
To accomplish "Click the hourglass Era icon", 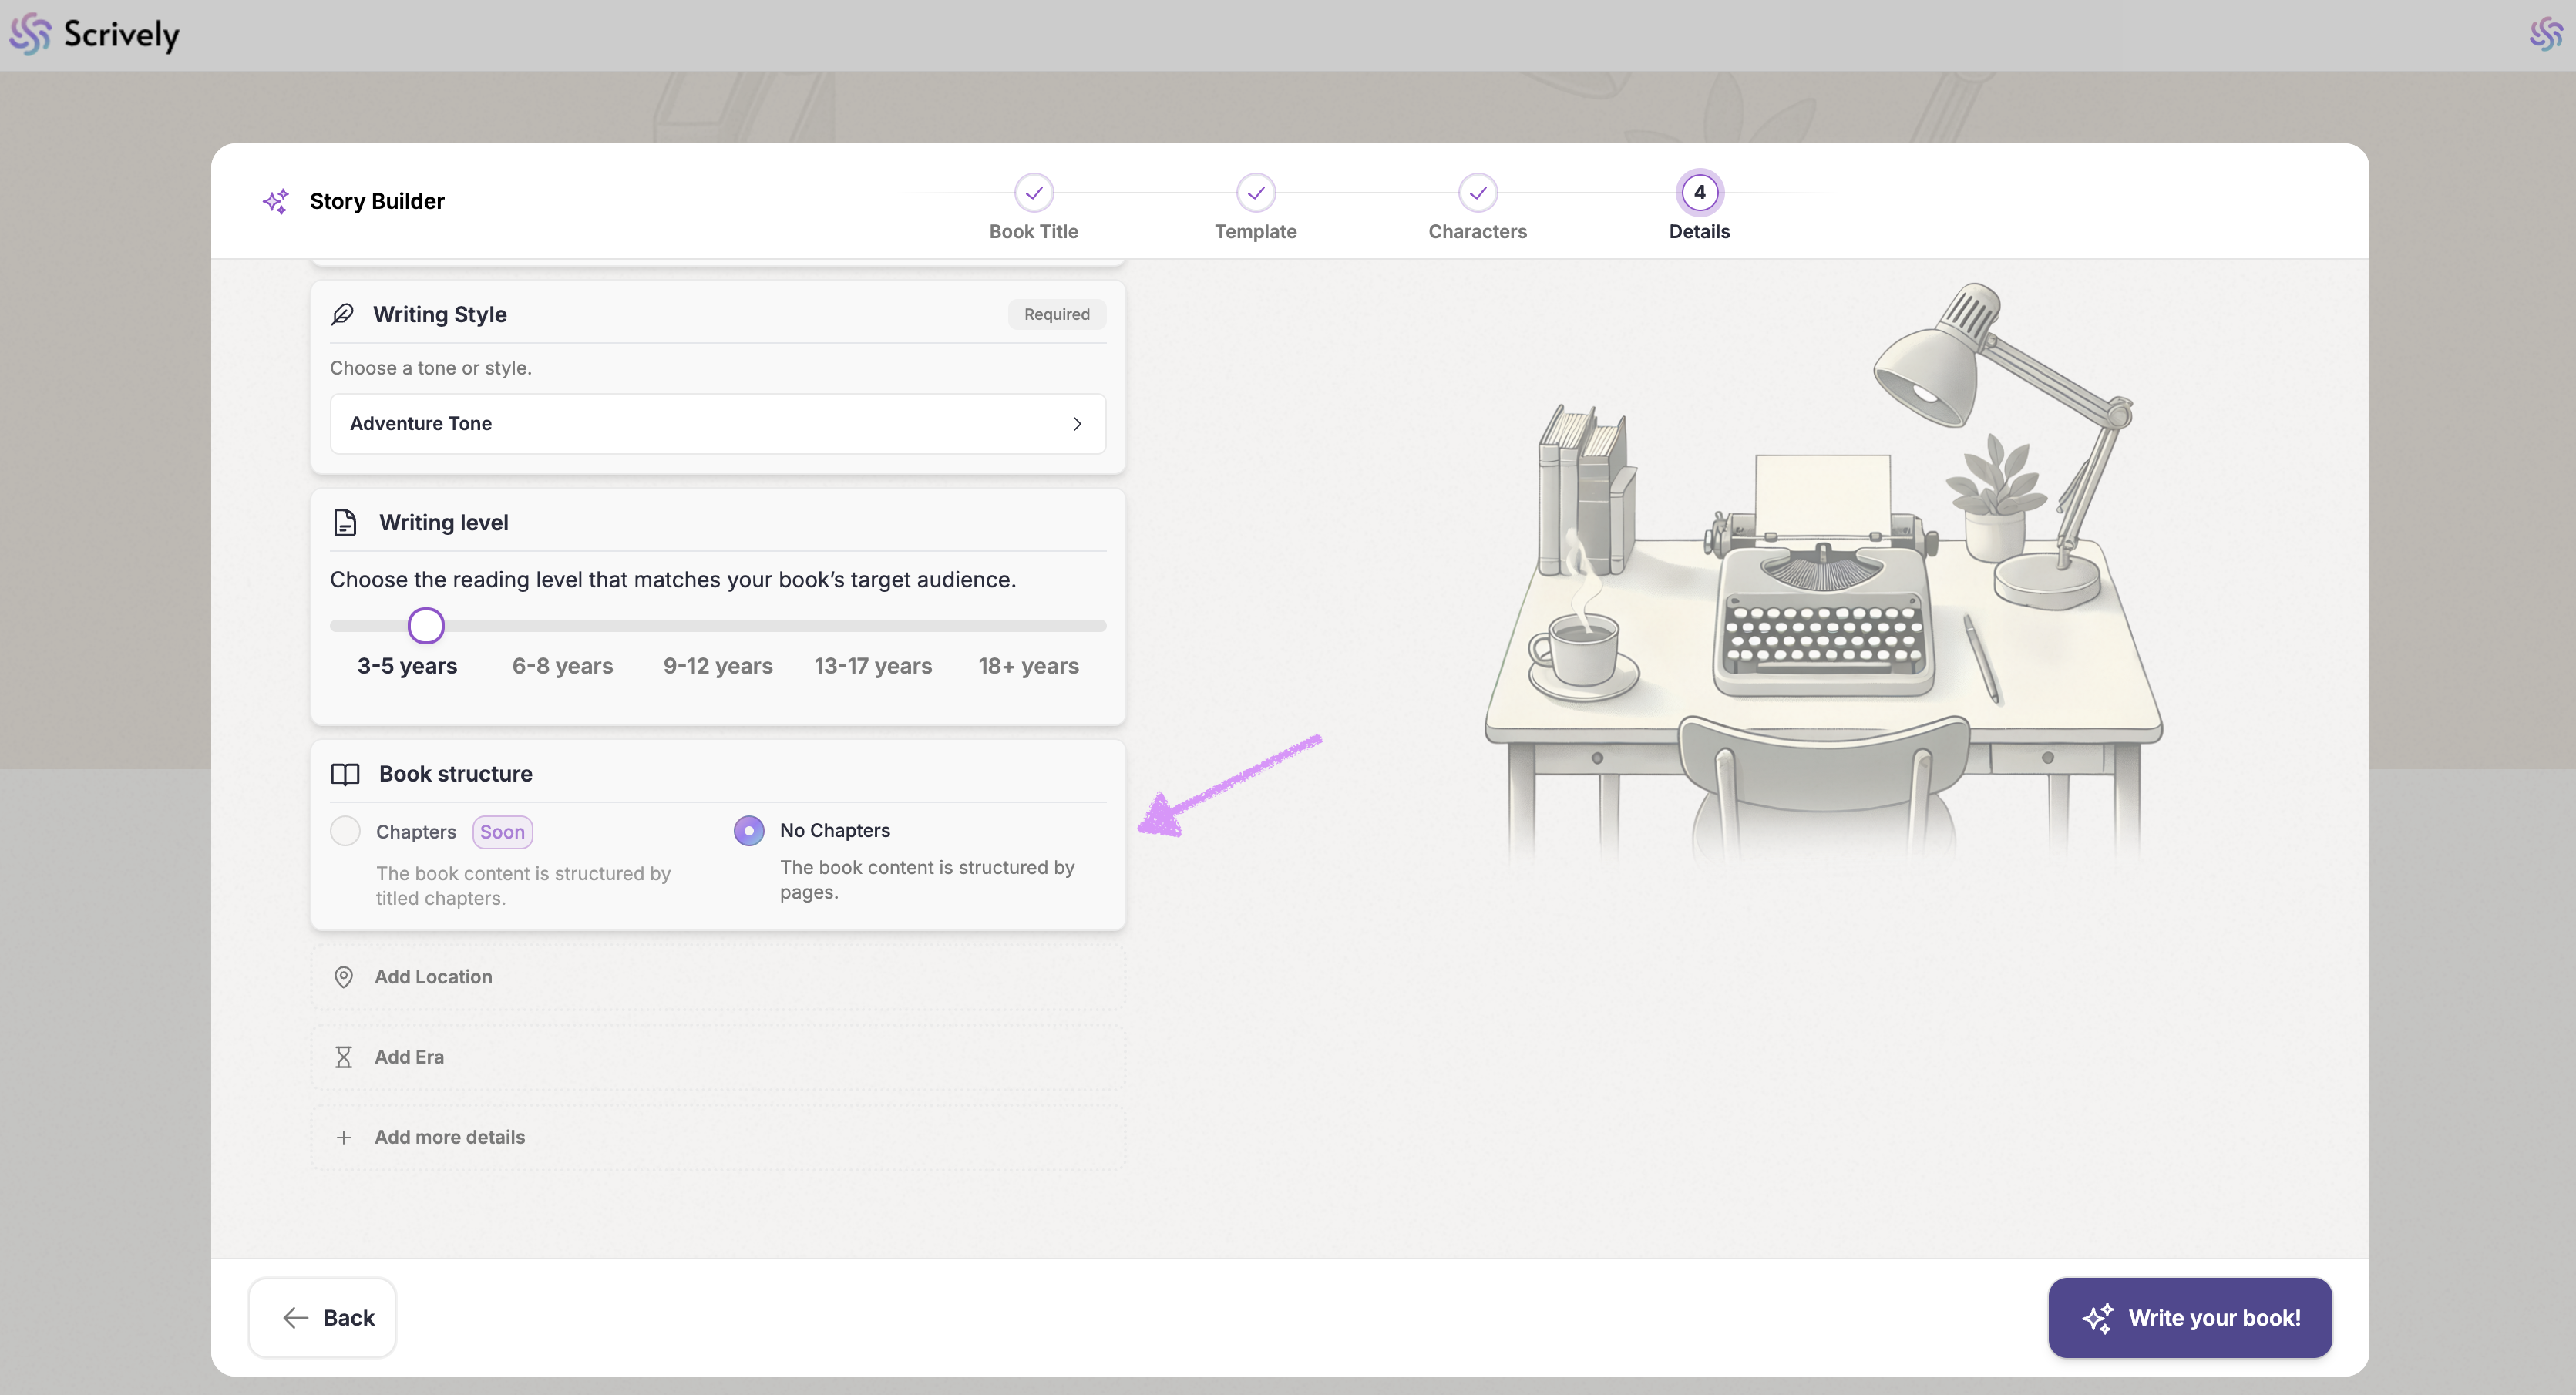I will (x=343, y=1057).
